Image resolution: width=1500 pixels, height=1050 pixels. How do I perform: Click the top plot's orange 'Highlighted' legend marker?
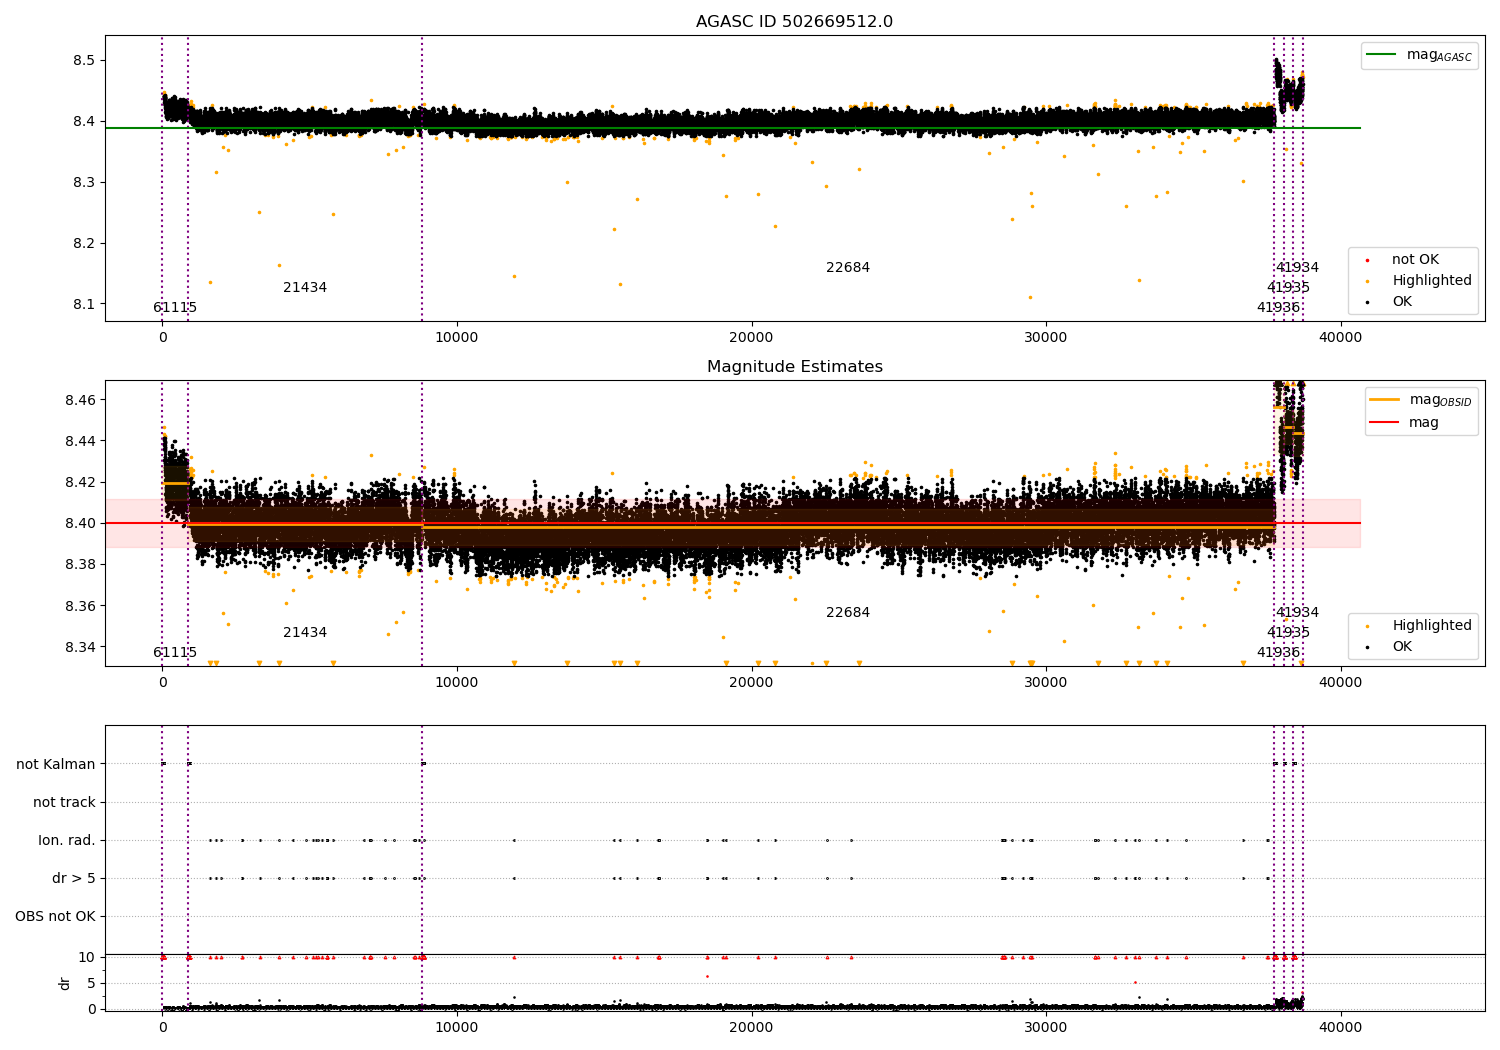click(1367, 281)
